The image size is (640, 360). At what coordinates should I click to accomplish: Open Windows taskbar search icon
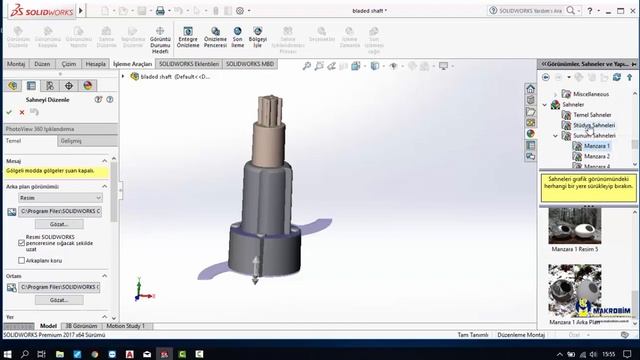[24, 354]
